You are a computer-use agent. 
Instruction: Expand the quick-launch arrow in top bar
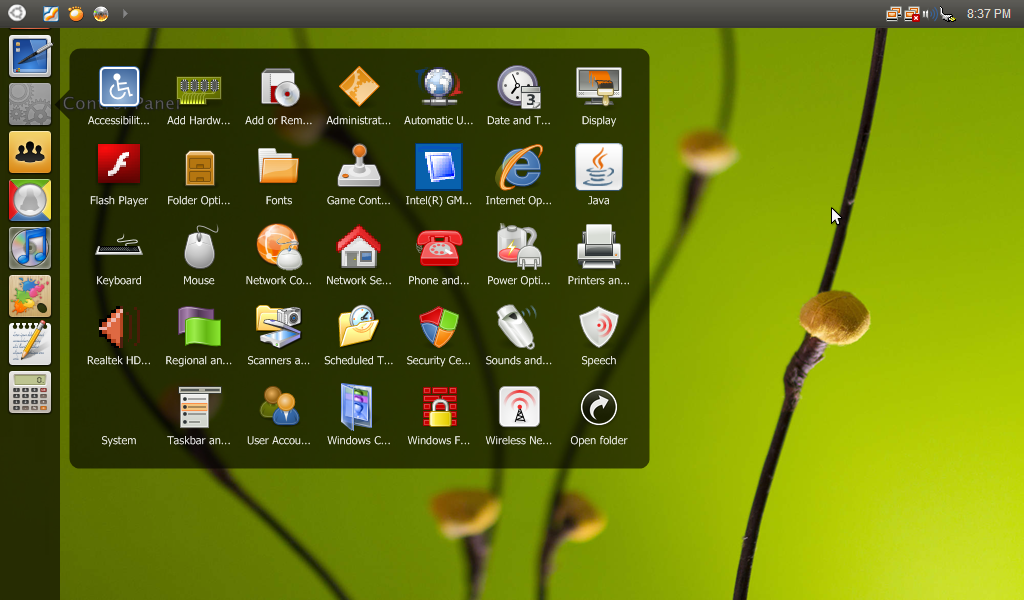click(x=125, y=13)
